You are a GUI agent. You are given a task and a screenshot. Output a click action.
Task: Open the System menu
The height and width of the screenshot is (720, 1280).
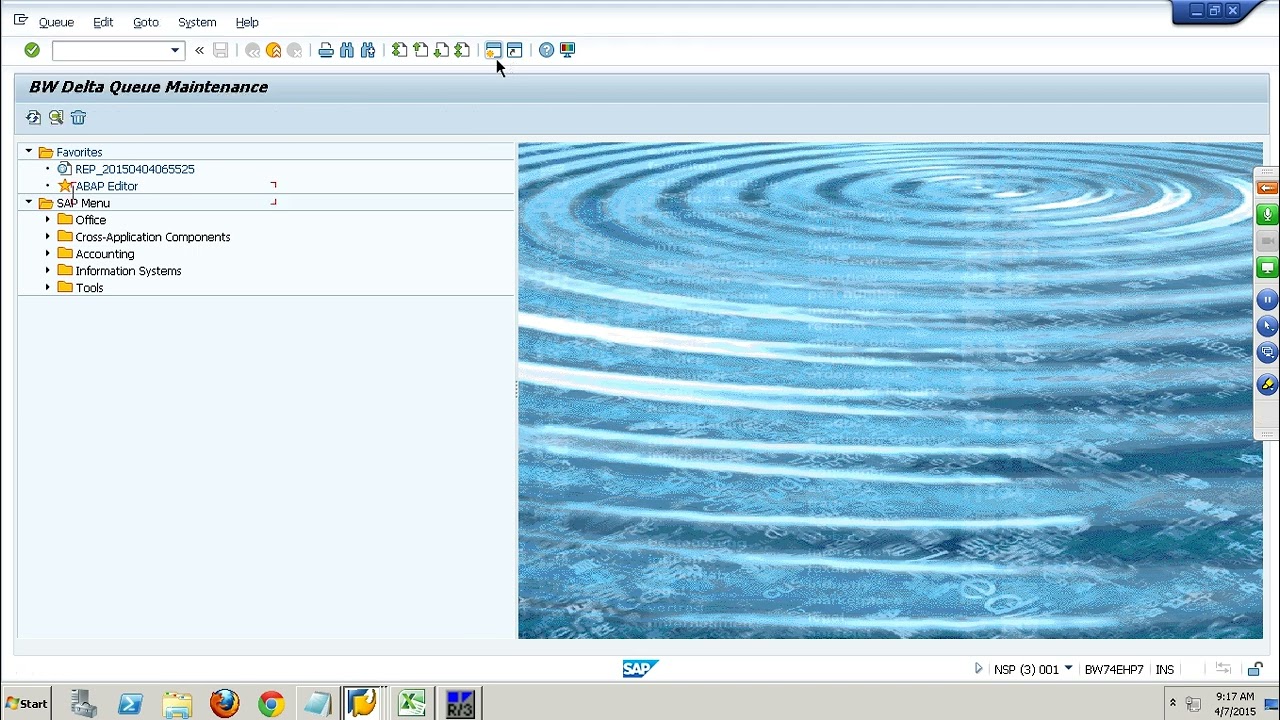(x=197, y=22)
